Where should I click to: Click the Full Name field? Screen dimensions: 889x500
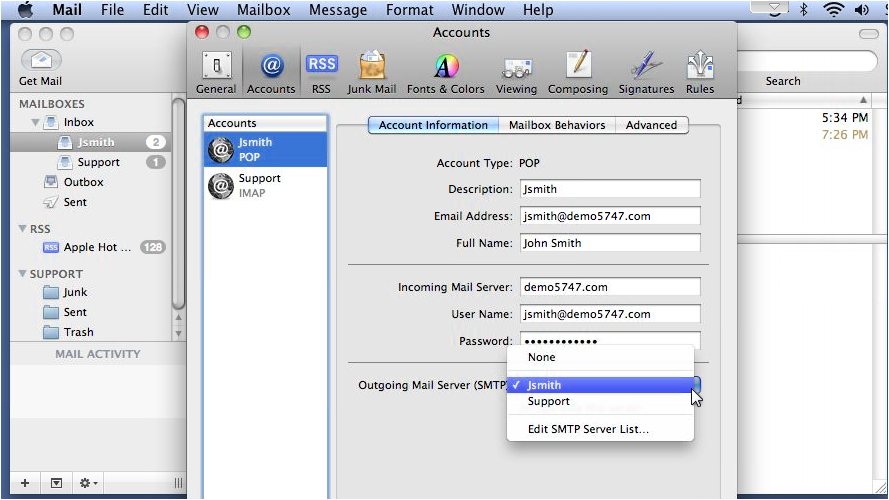tap(610, 243)
